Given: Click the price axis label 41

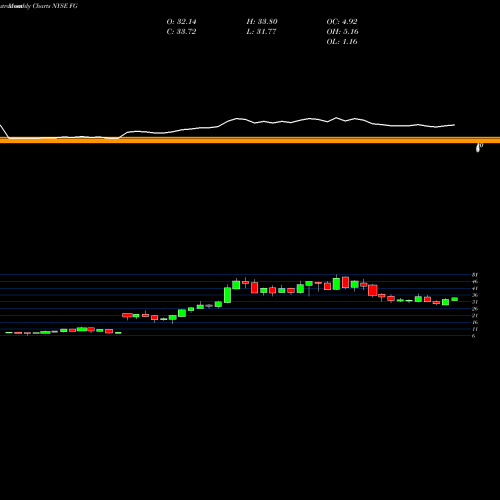Looking at the screenshot, I should point(475,288).
